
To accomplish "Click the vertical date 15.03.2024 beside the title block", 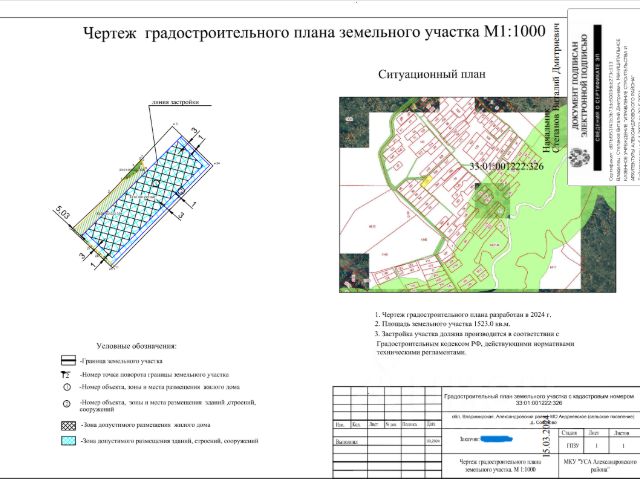I will (x=548, y=436).
